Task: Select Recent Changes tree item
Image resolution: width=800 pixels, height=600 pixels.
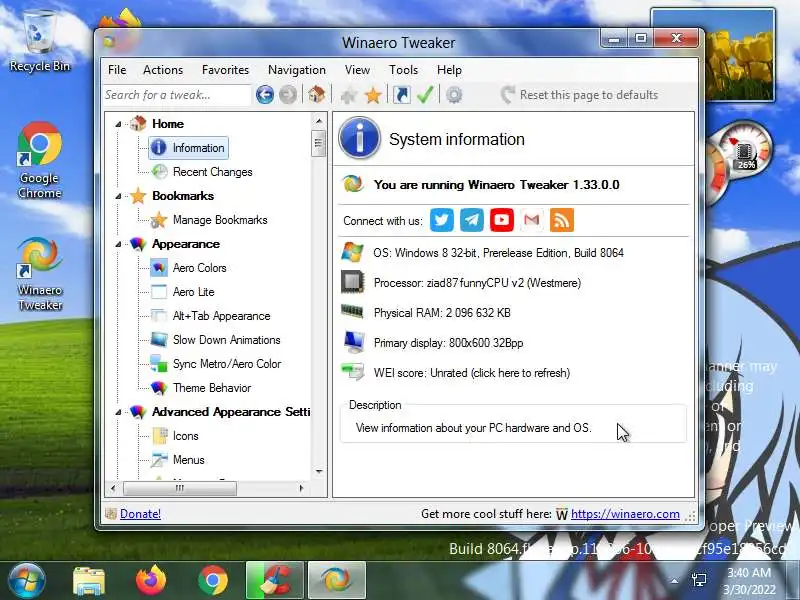Action: [203, 172]
